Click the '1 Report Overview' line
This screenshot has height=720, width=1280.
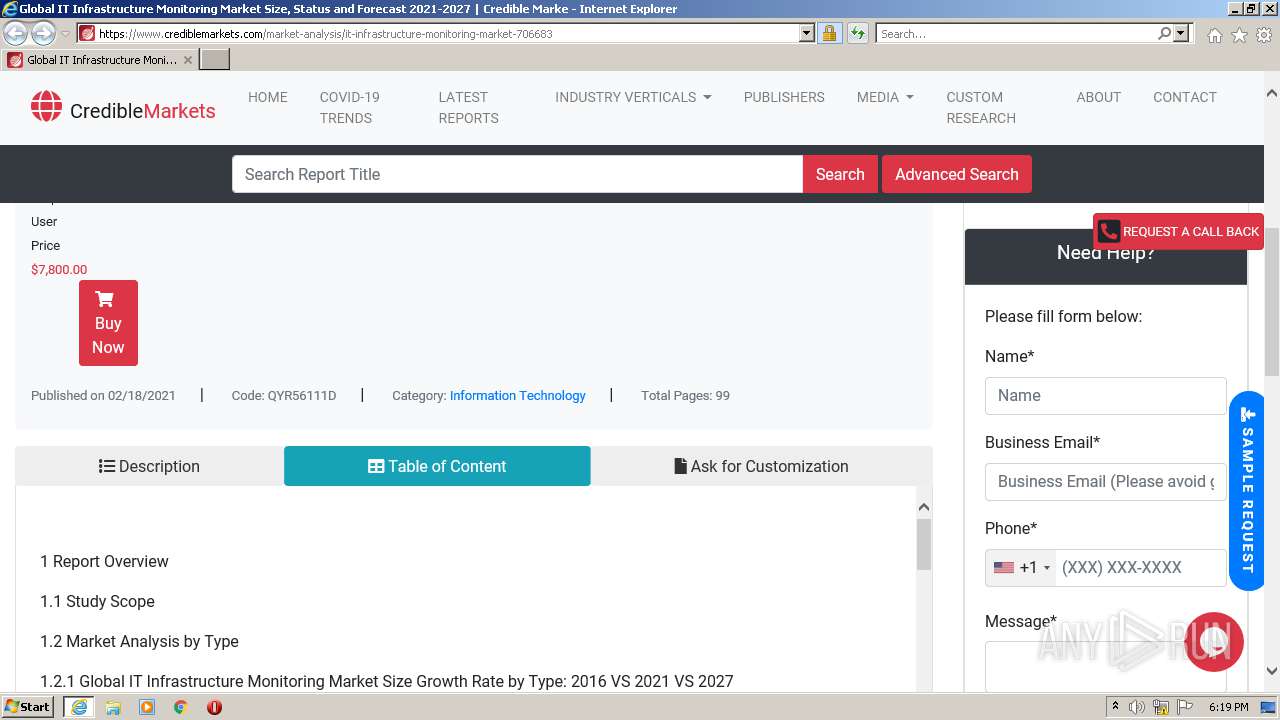click(x=104, y=561)
